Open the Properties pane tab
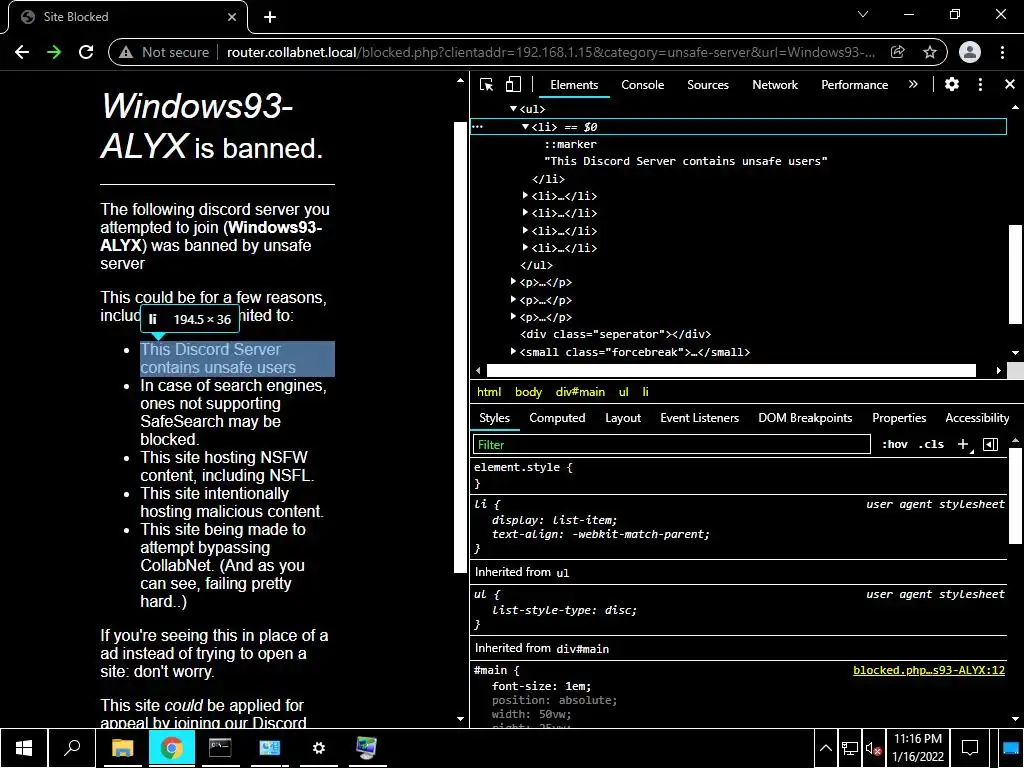 click(899, 418)
